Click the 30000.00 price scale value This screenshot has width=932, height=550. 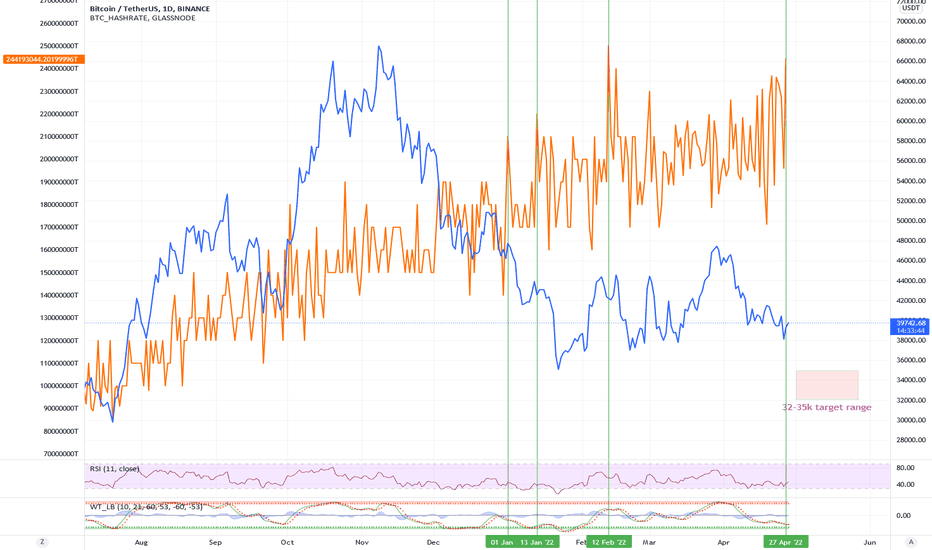pos(911,420)
